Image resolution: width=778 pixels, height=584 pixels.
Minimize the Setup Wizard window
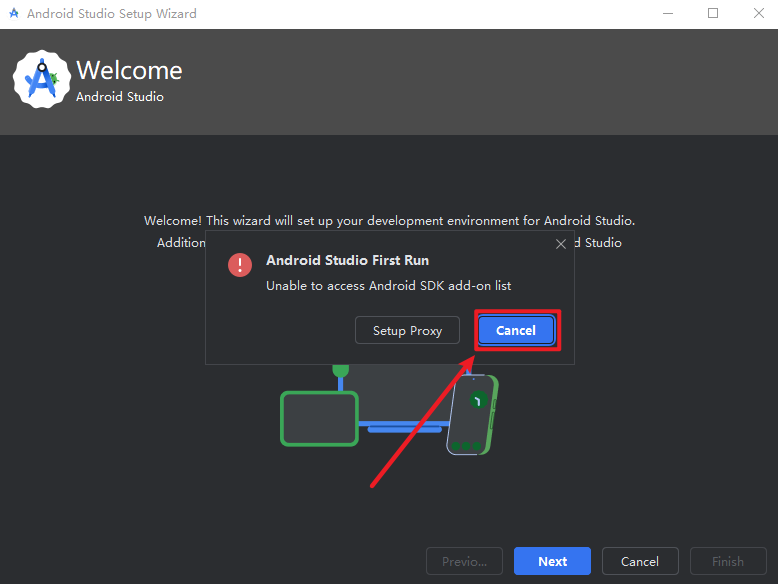(x=665, y=14)
